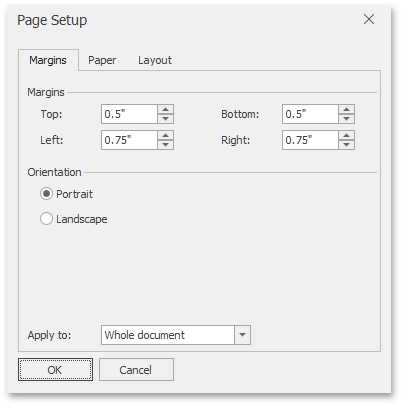Viewport: 404px width, 408px height.
Task: Open the Apply to dropdown arrow
Action: click(242, 335)
